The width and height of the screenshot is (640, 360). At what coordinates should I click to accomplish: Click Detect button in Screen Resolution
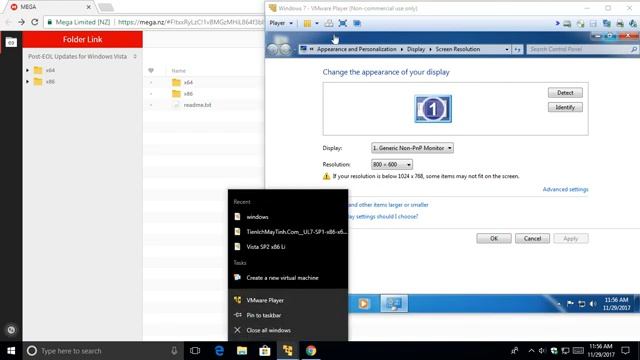(x=565, y=93)
